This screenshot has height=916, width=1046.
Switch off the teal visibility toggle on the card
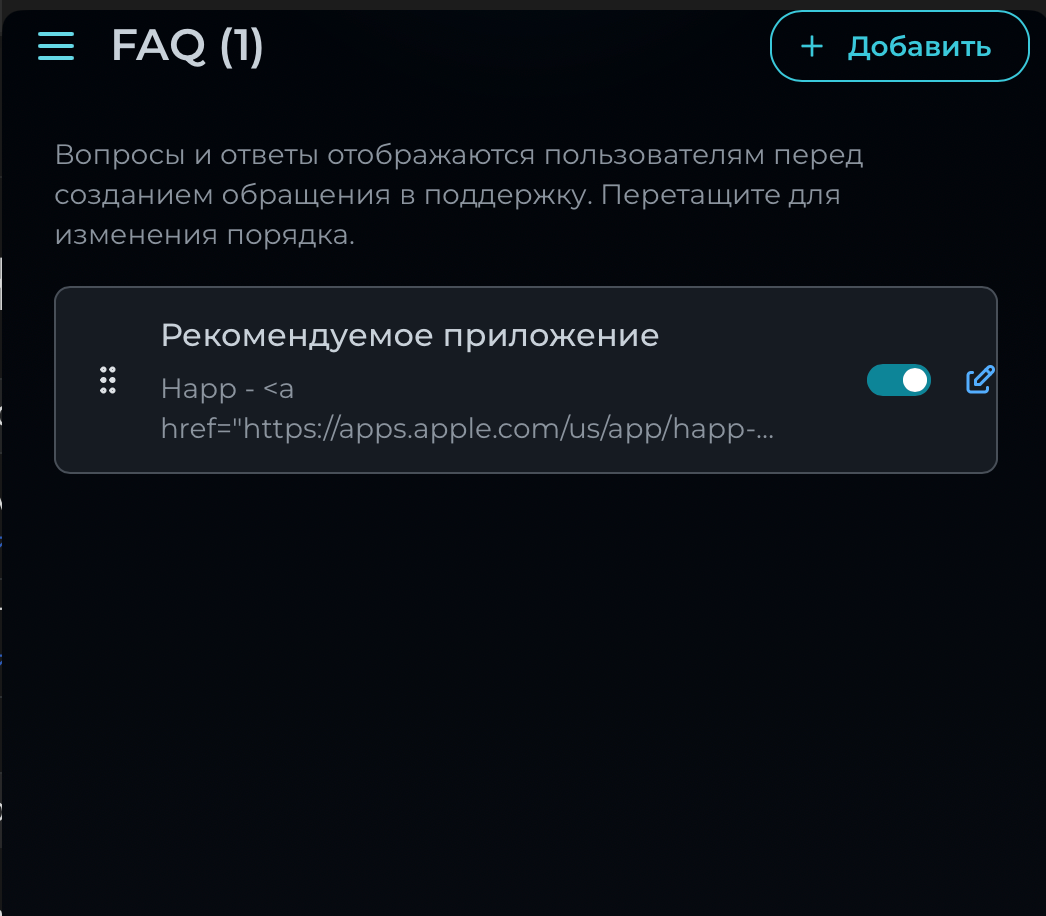898,380
